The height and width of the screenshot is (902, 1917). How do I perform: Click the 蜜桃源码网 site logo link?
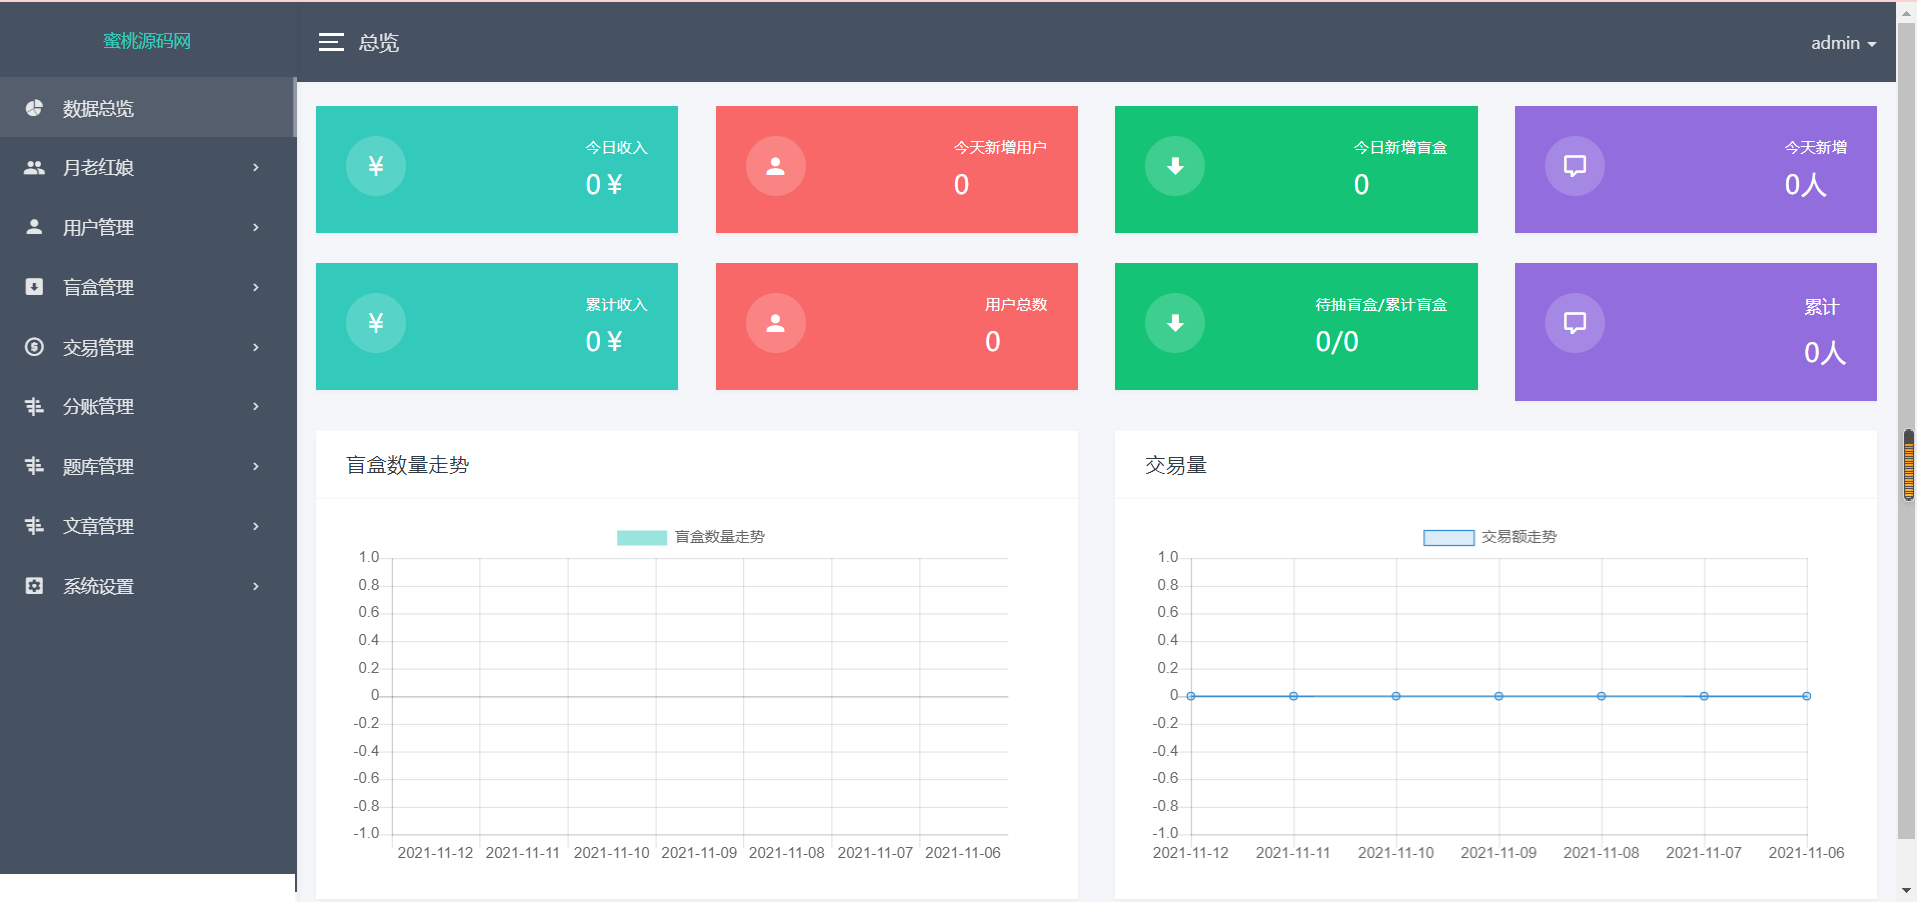coord(147,41)
